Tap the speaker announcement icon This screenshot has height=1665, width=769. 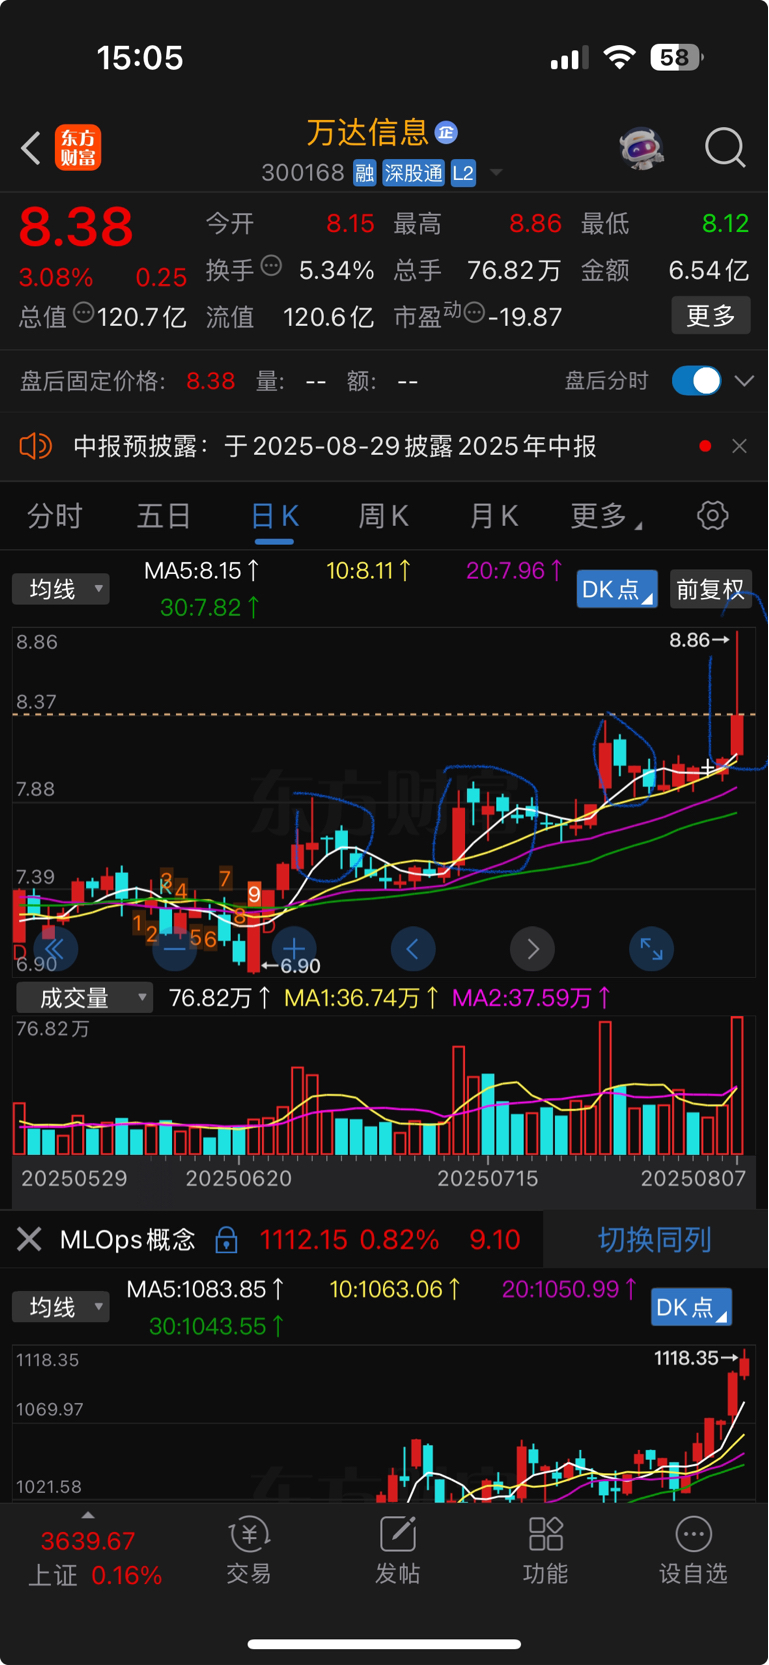[x=36, y=446]
